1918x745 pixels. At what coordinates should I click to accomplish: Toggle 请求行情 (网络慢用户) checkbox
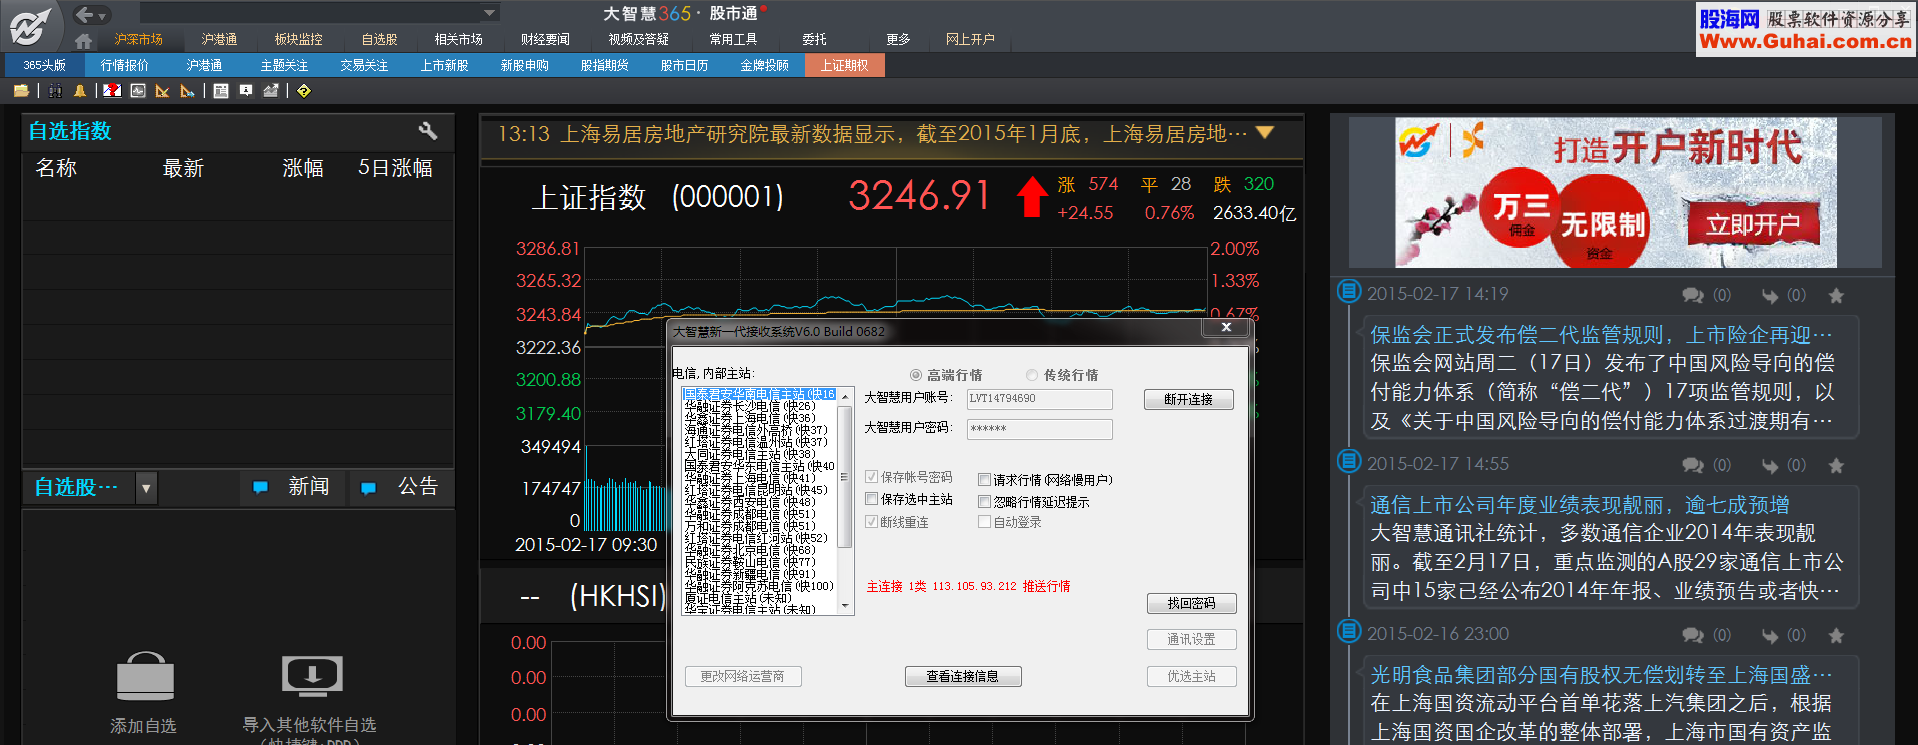[x=984, y=480]
